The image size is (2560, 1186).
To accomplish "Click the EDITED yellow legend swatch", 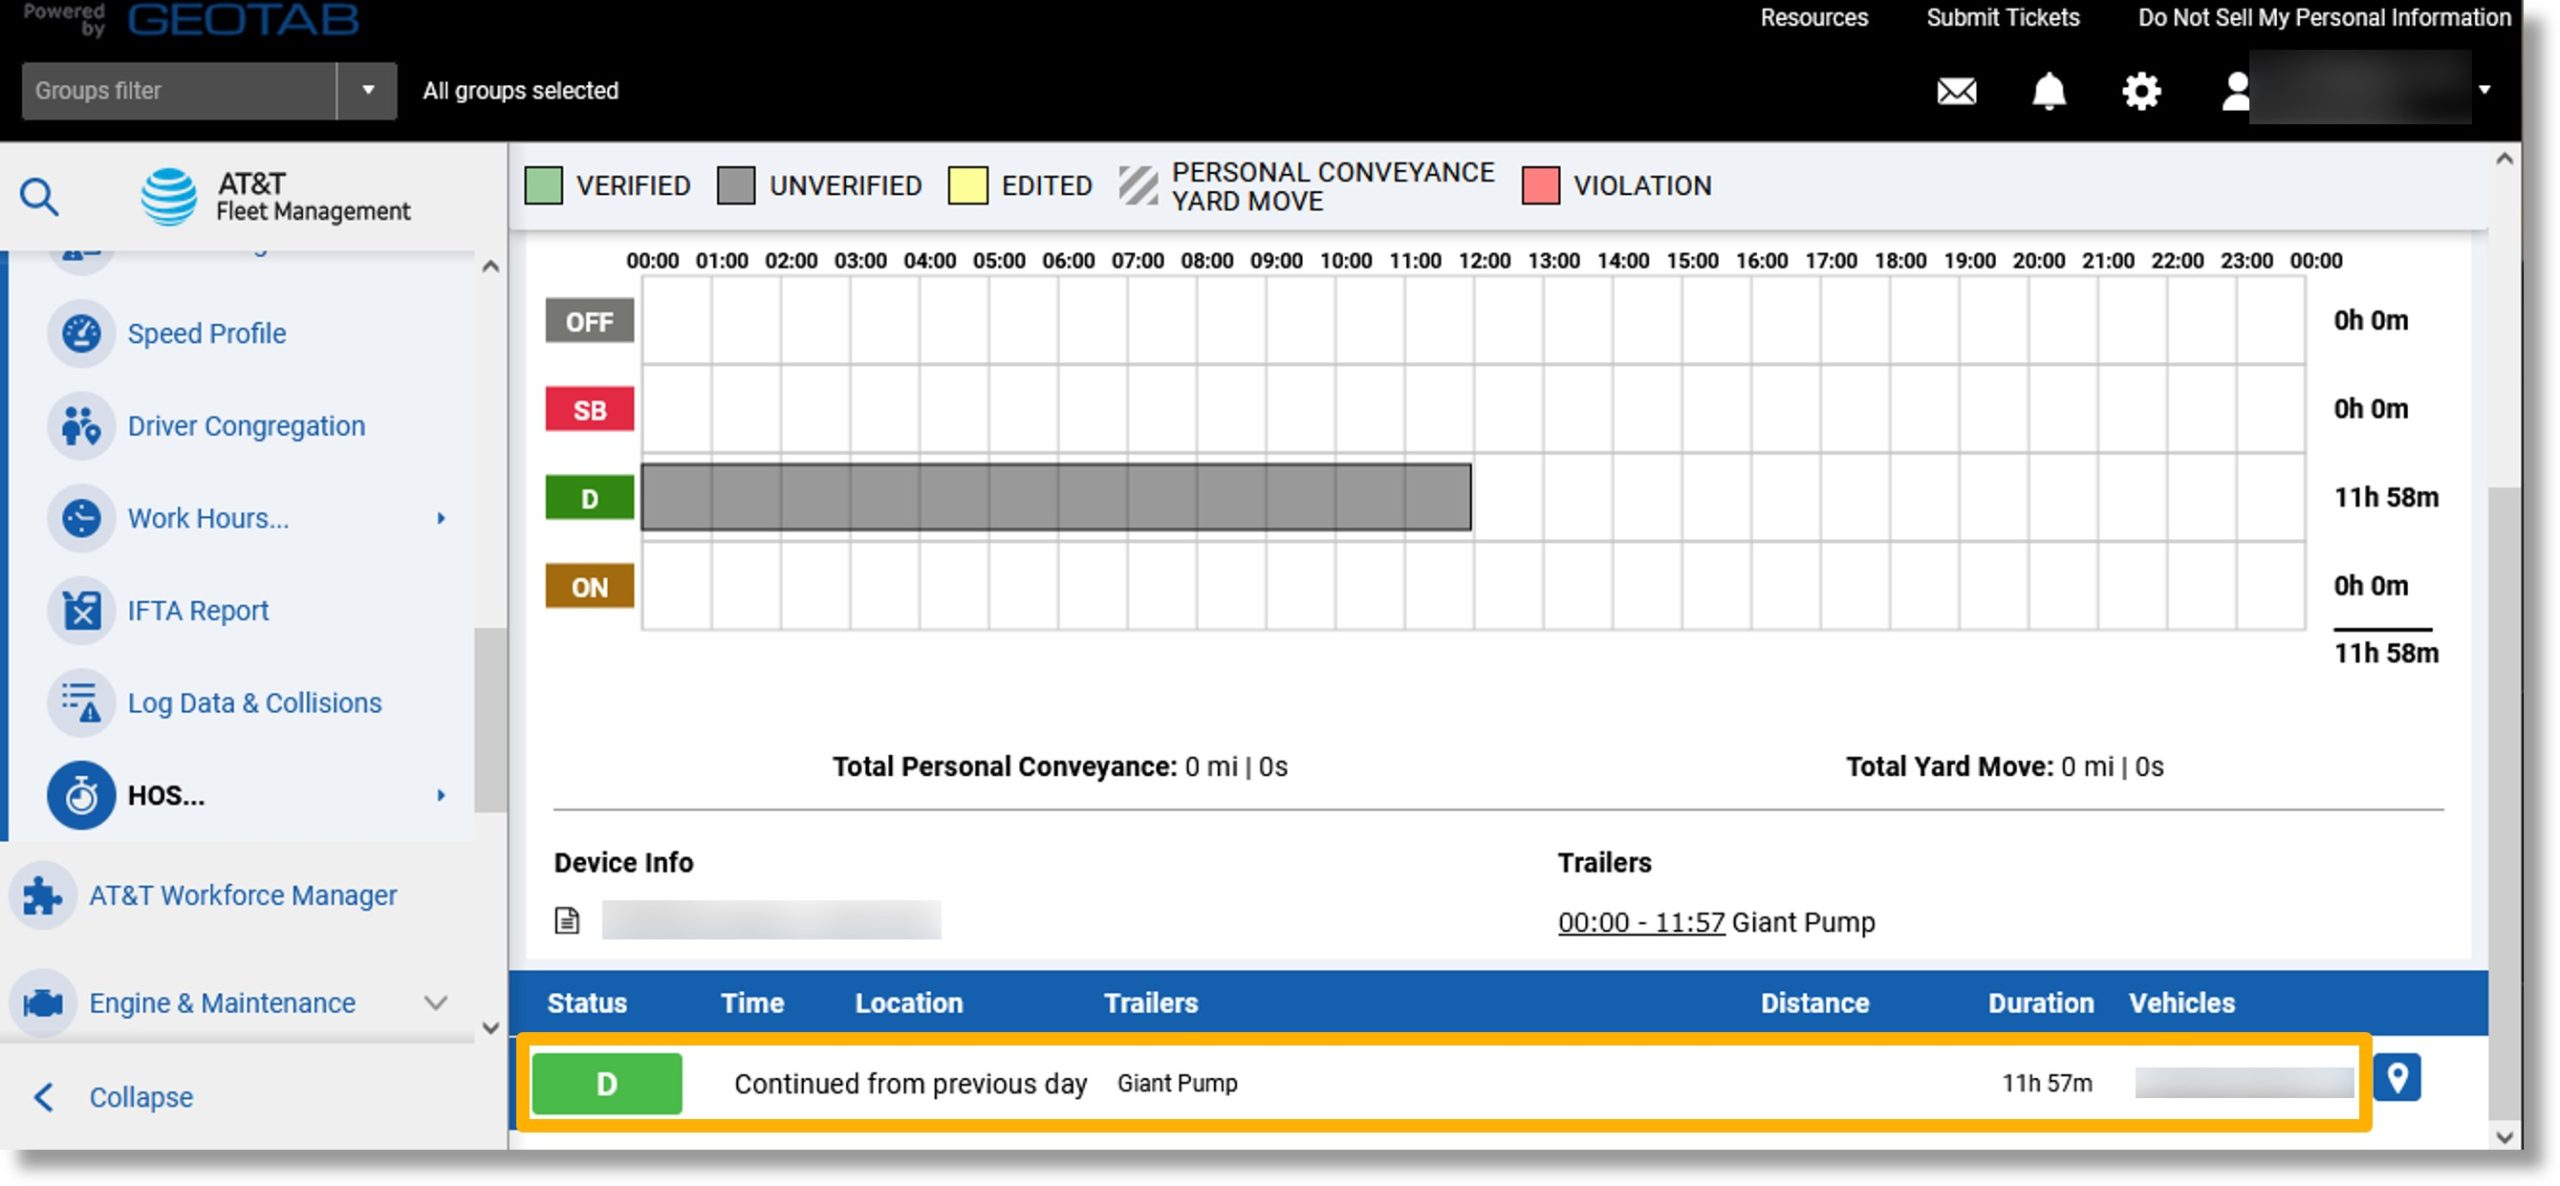I will point(968,186).
